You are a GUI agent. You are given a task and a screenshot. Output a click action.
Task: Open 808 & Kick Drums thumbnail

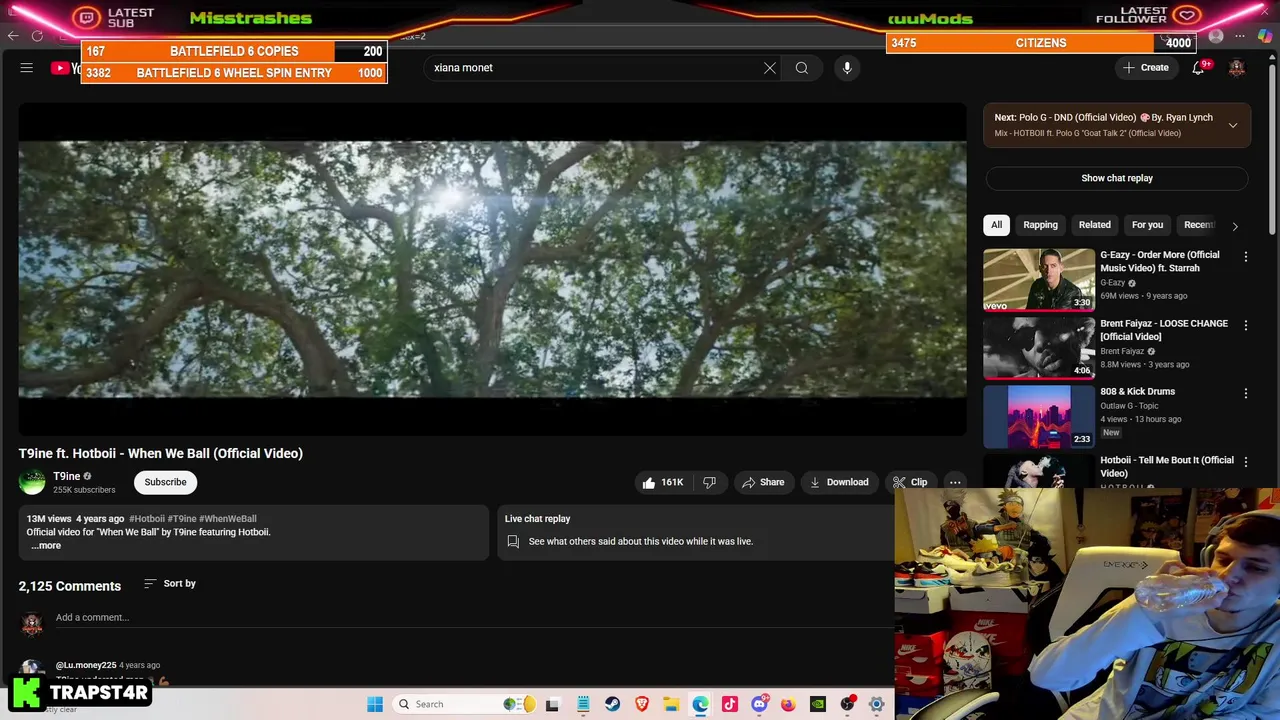(x=1039, y=416)
